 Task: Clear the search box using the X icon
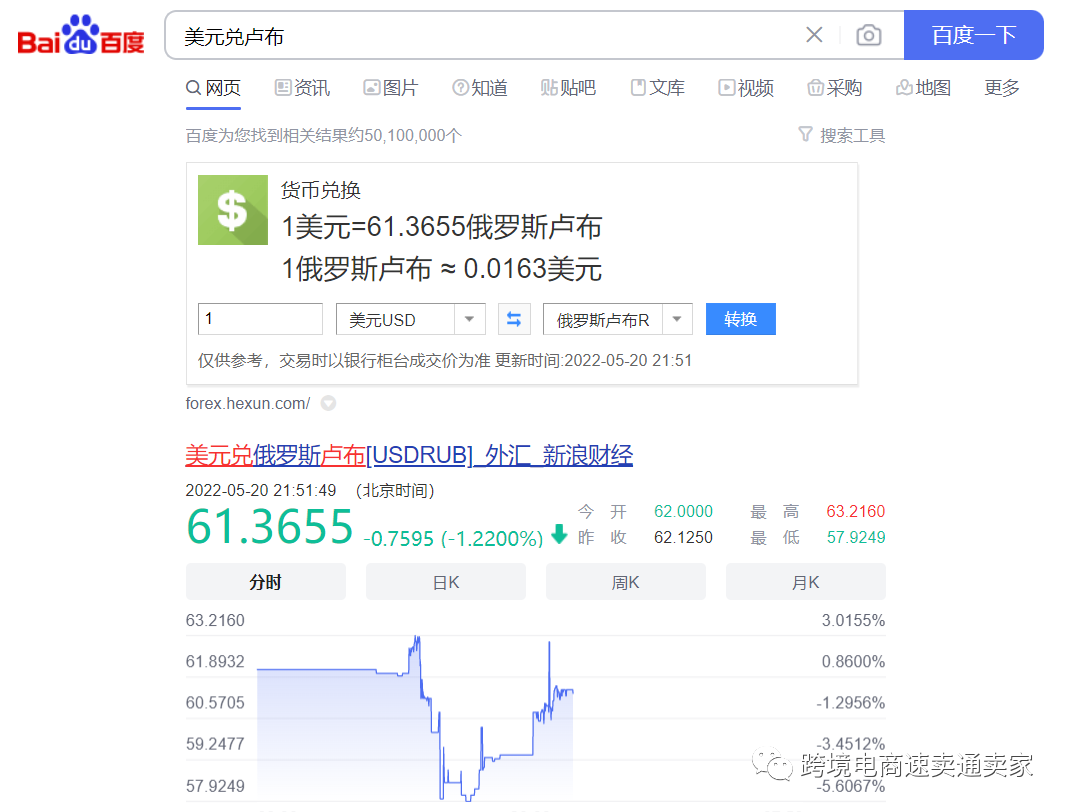(x=814, y=34)
